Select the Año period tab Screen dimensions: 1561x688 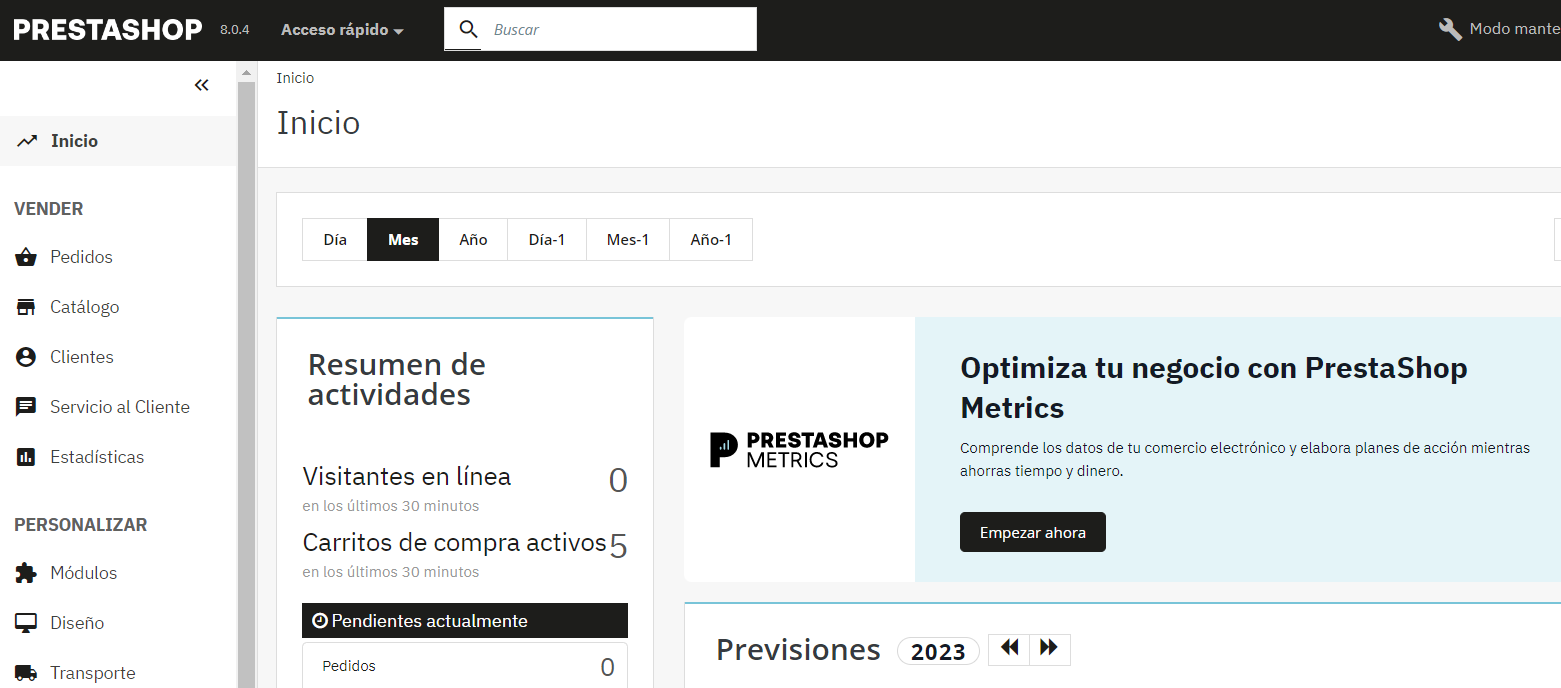(x=473, y=240)
